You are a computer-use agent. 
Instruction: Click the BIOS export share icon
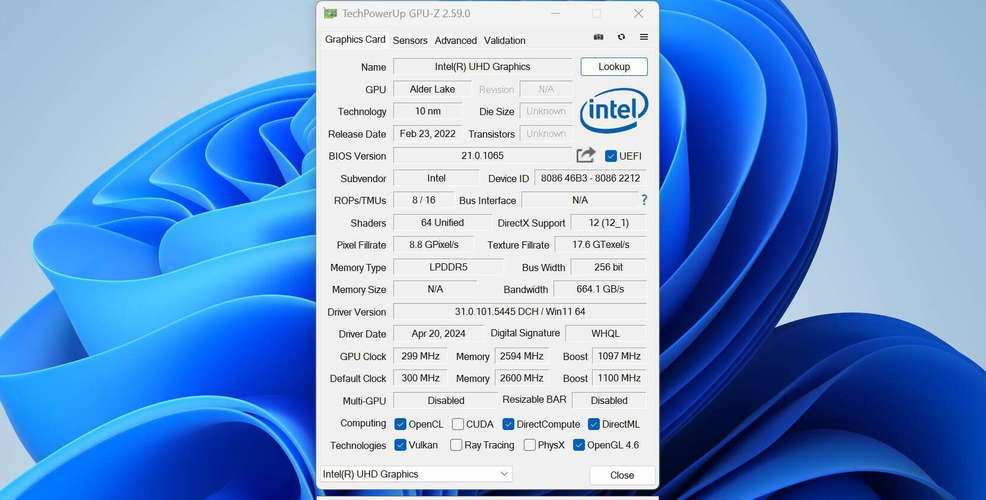tap(585, 155)
